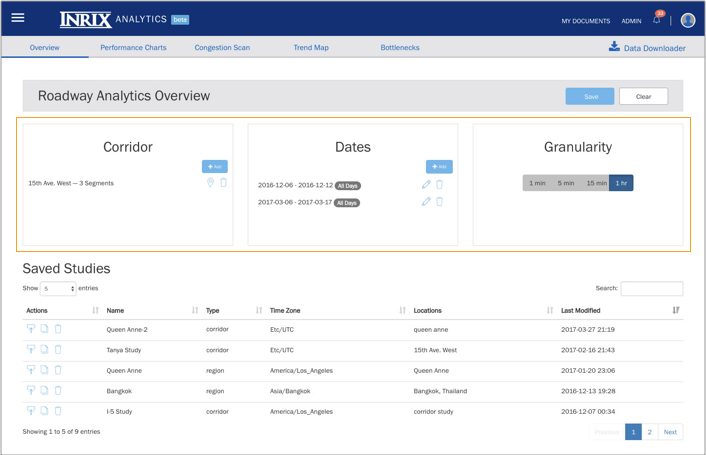Click the '15th Ave. West — 3 Segments' entry
Screen dimensions: 706x455
click(71, 183)
